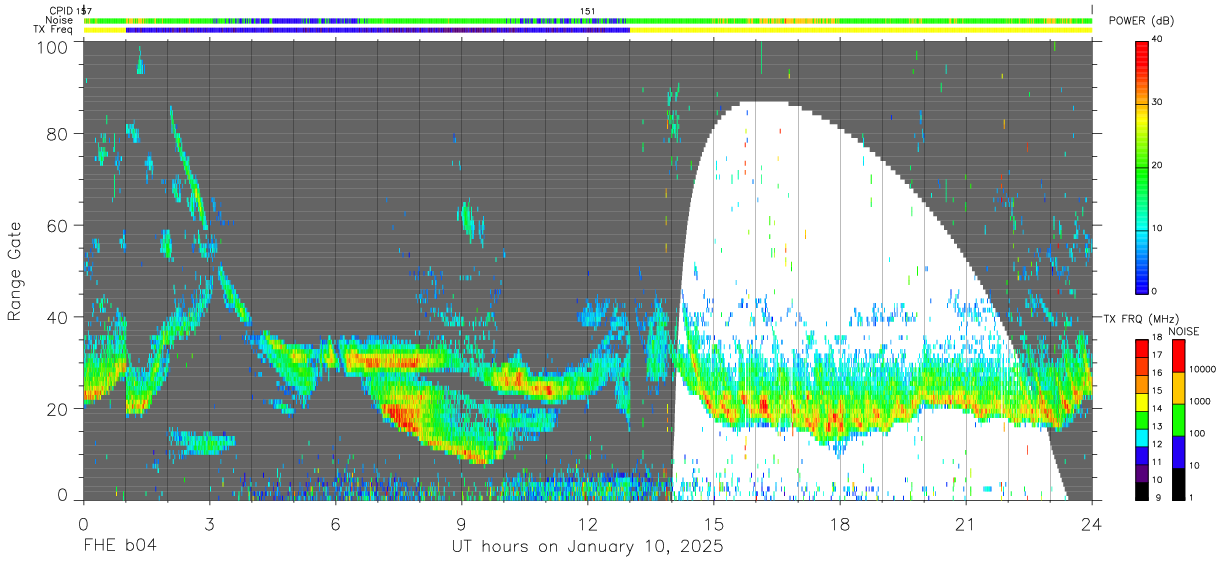Click the 18 tick label on the UT hours axis
The height and width of the screenshot is (567, 1228).
[x=839, y=524]
